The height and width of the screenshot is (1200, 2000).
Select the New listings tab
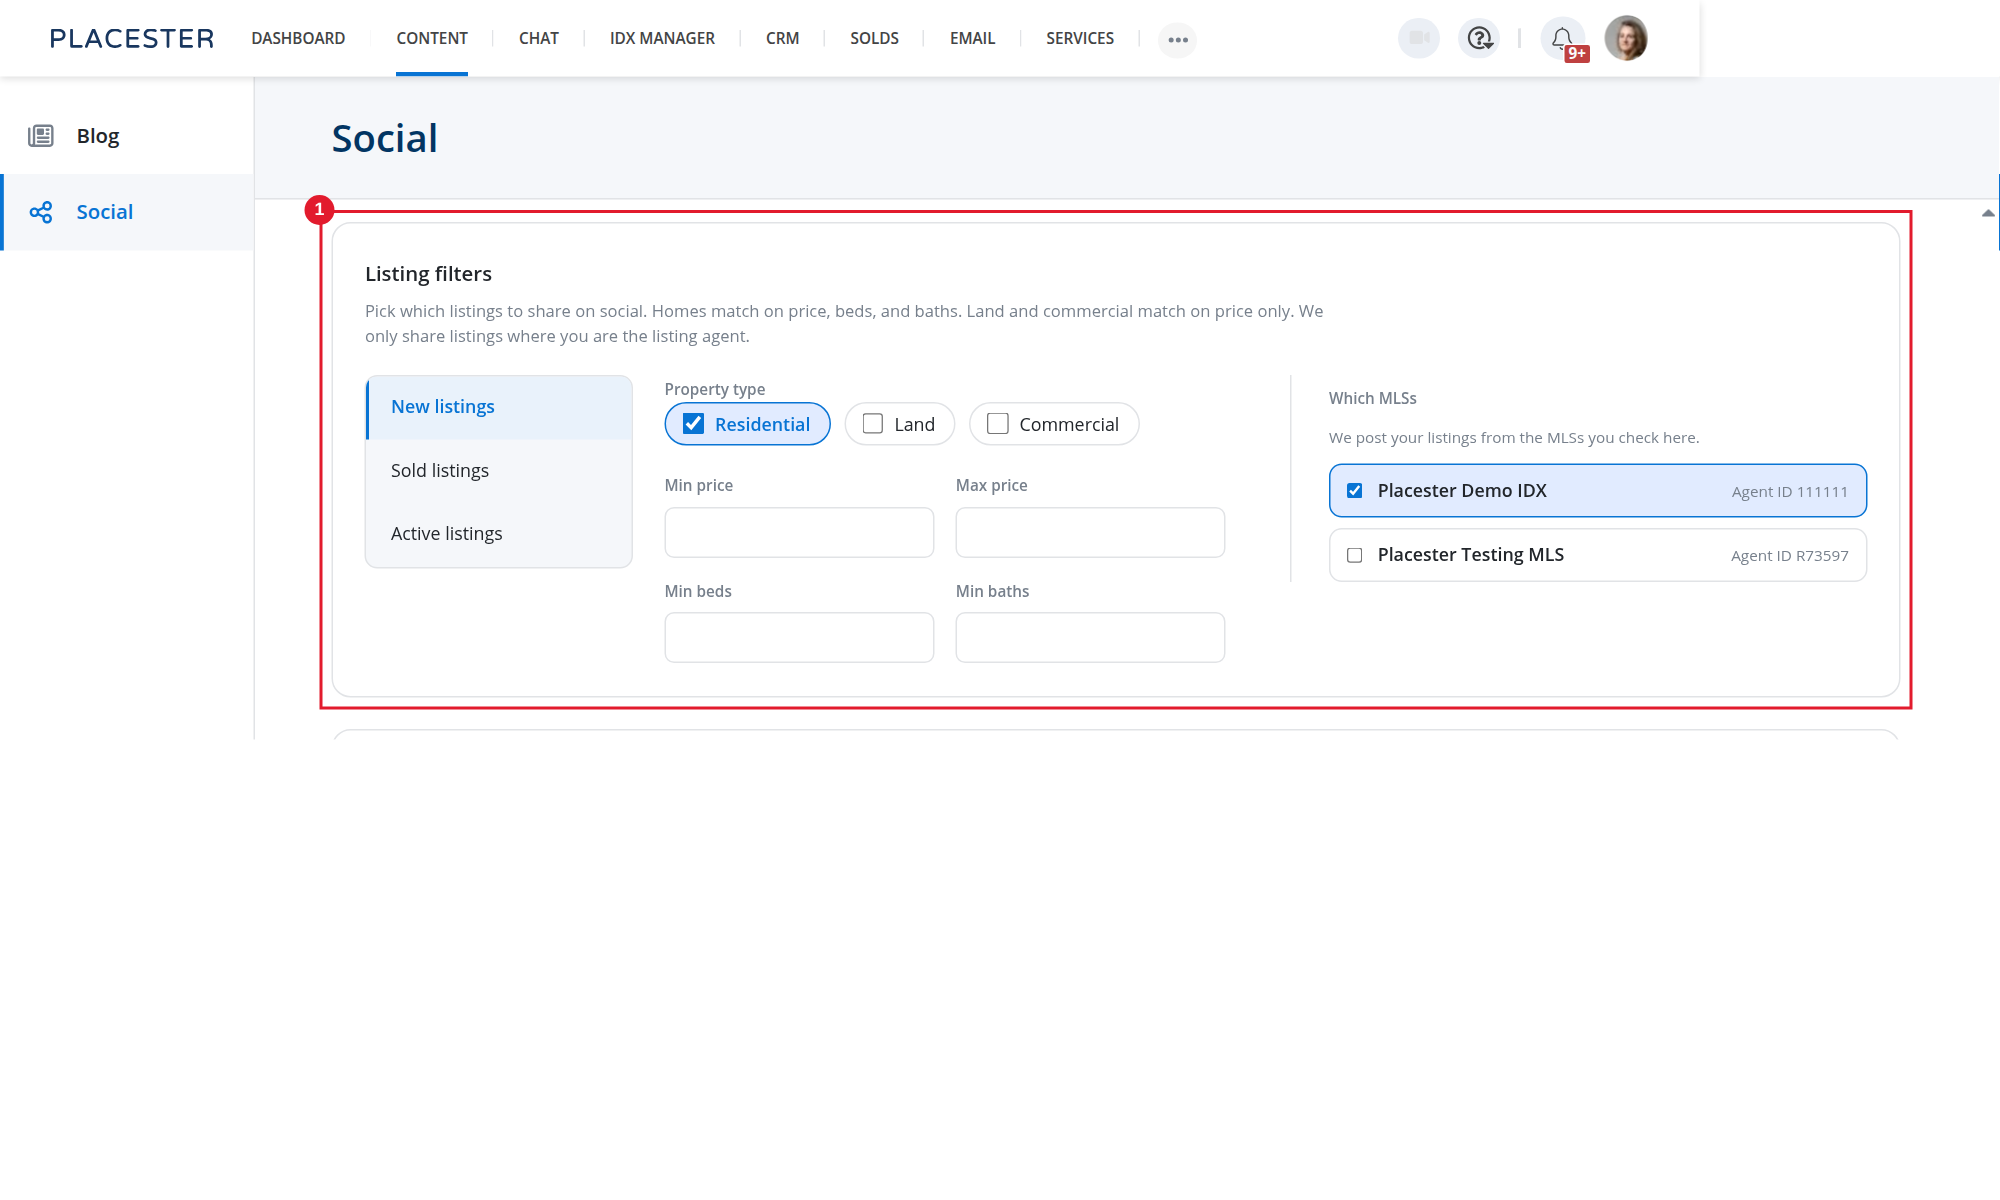point(499,407)
